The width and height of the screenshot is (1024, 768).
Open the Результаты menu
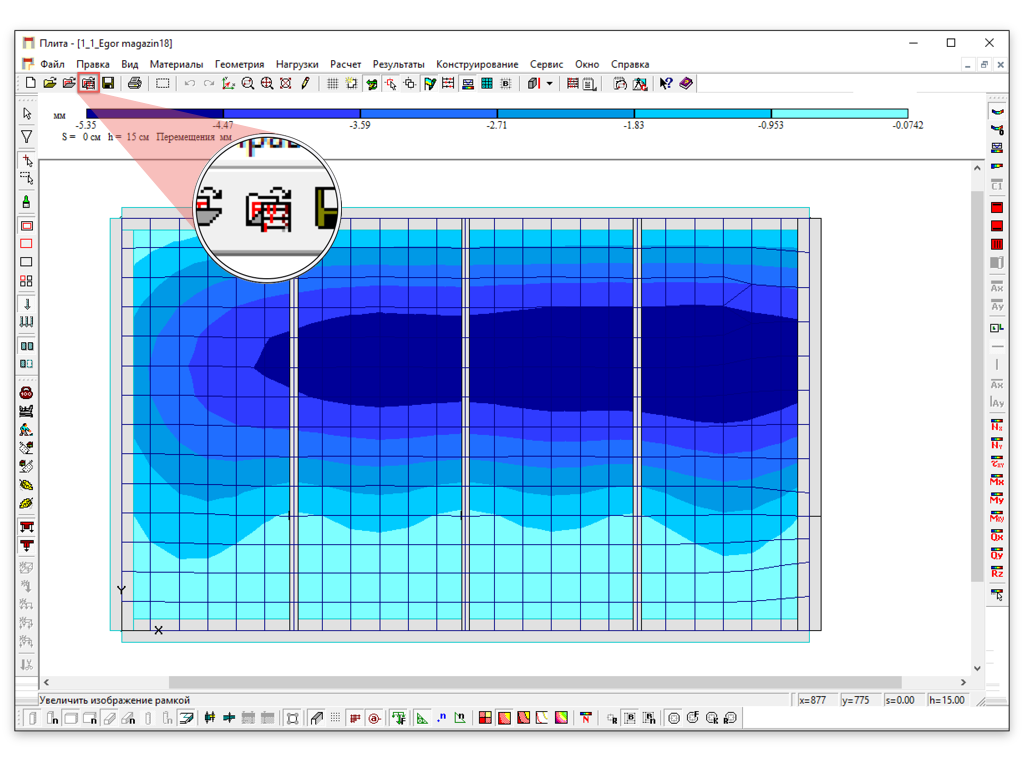tap(398, 64)
